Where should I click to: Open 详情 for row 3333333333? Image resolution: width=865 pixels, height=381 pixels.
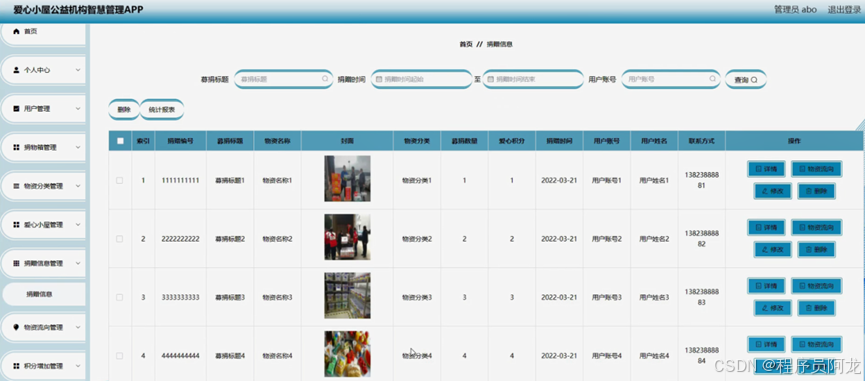766,286
